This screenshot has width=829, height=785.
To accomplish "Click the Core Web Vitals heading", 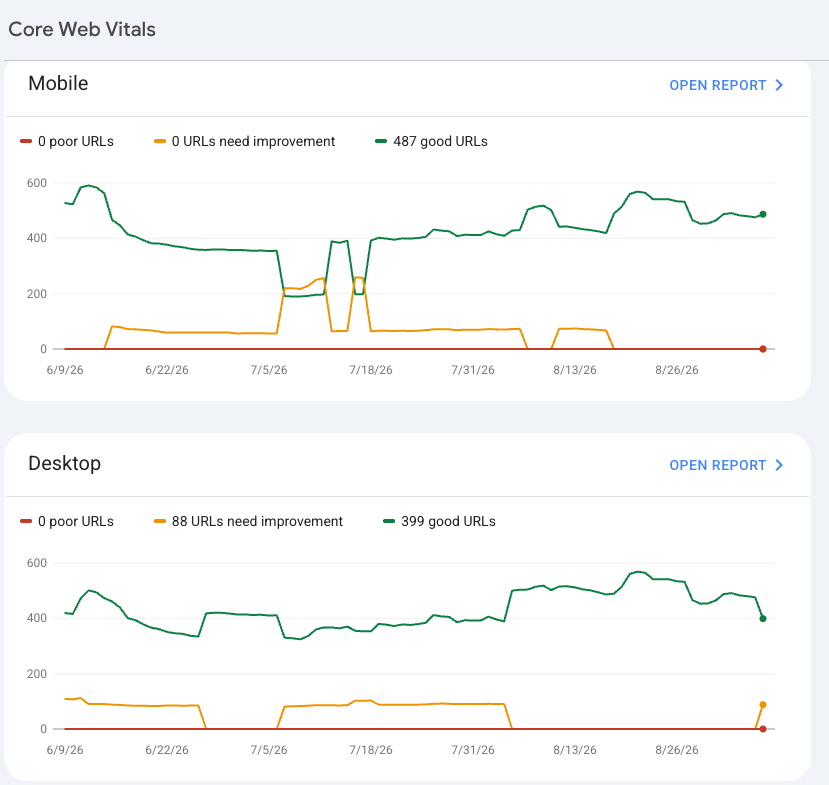I will (x=82, y=29).
